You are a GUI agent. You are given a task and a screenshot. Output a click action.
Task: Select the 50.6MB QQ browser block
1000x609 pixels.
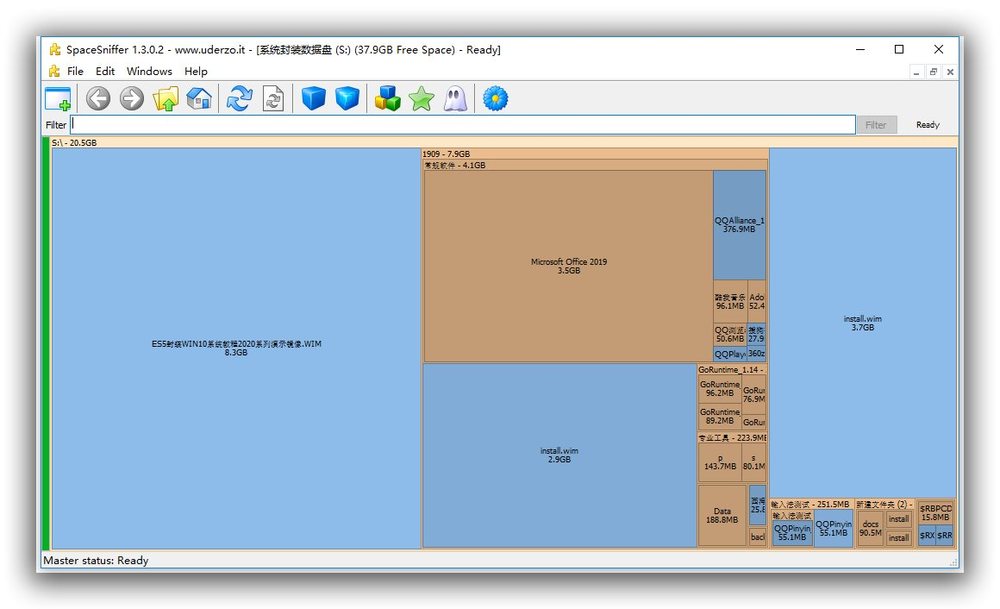(730, 335)
